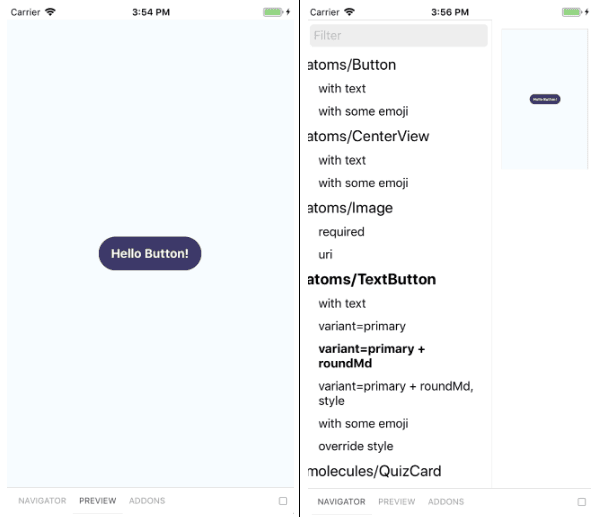Viewport: 599px width, 517px height.
Task: Toggle the checkbox in the left screen's bottom bar
Action: pos(283,501)
